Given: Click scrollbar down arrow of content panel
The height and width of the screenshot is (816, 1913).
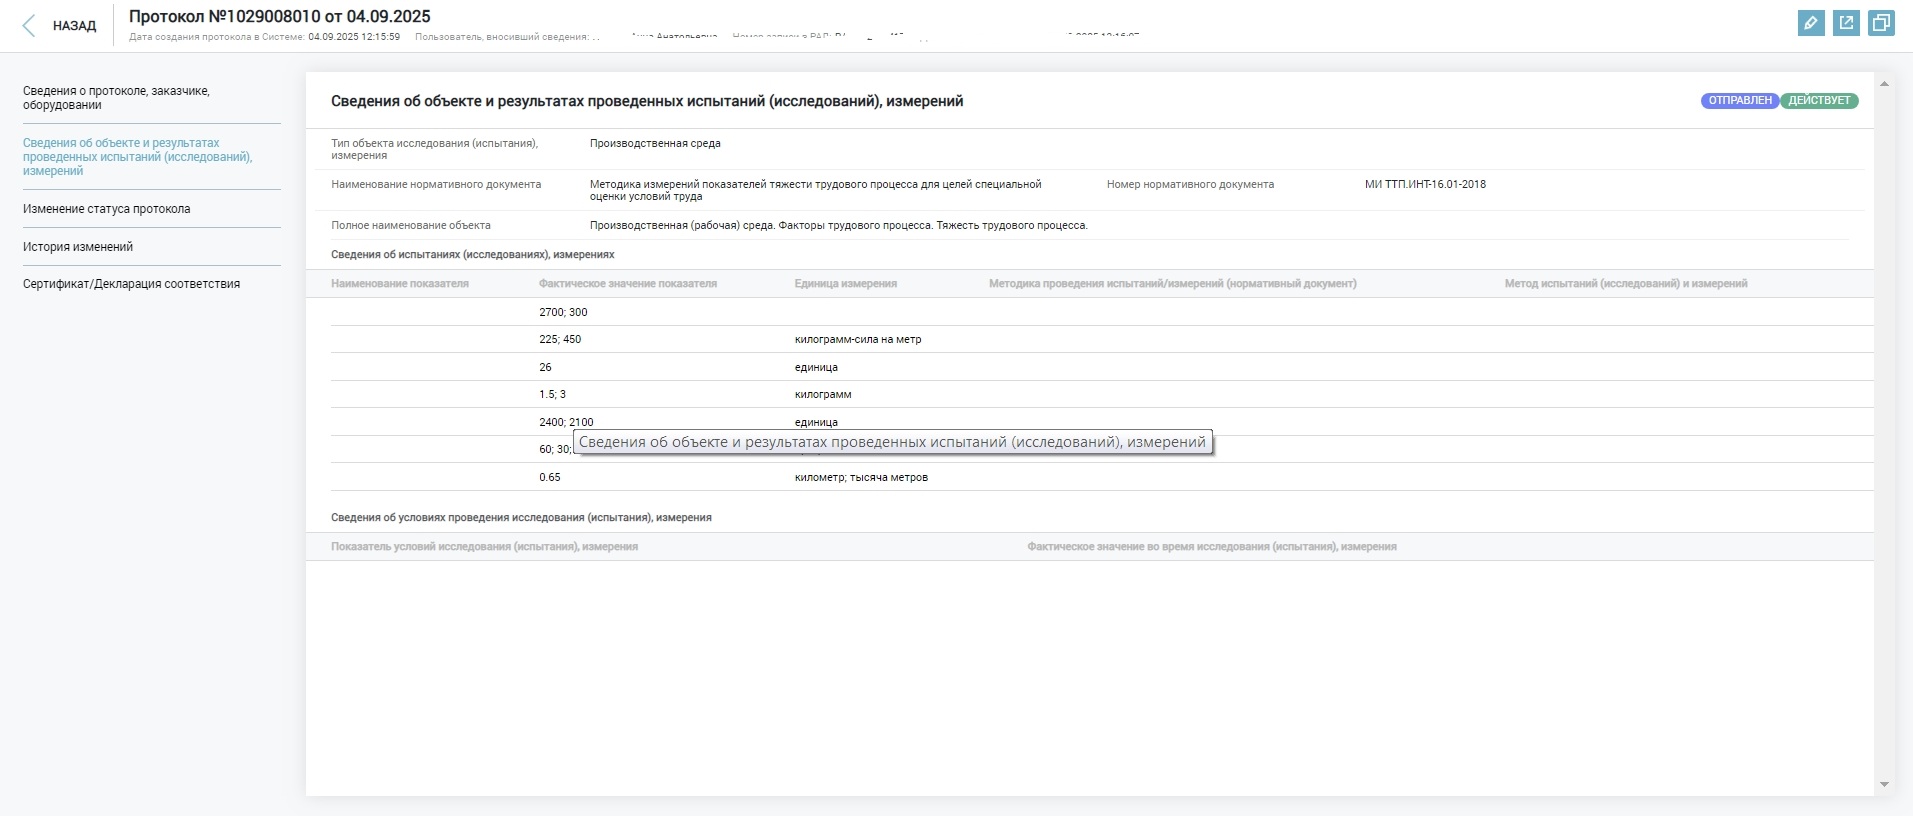Looking at the screenshot, I should (1885, 785).
